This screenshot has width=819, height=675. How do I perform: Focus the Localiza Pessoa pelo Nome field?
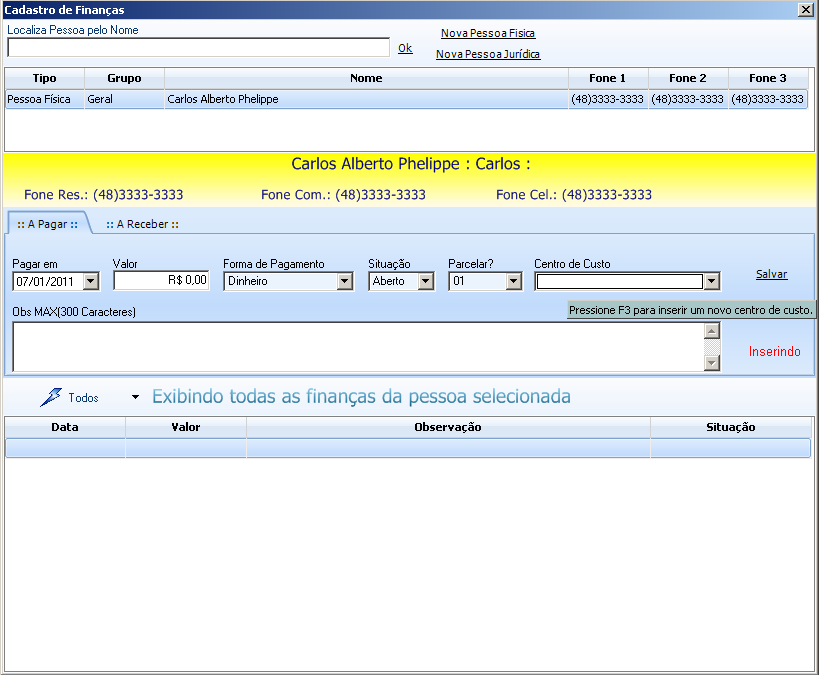pyautogui.click(x=198, y=48)
